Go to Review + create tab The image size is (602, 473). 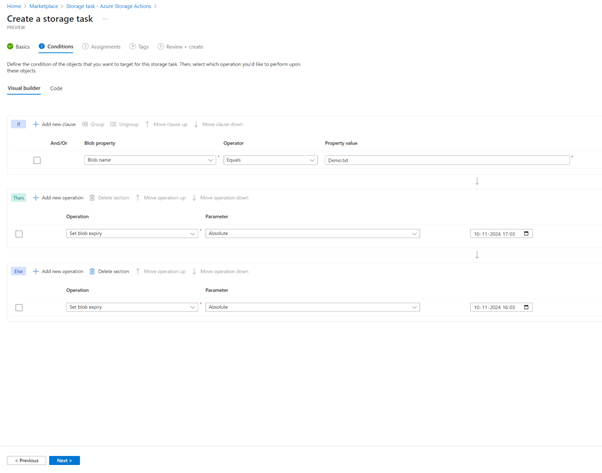180,47
